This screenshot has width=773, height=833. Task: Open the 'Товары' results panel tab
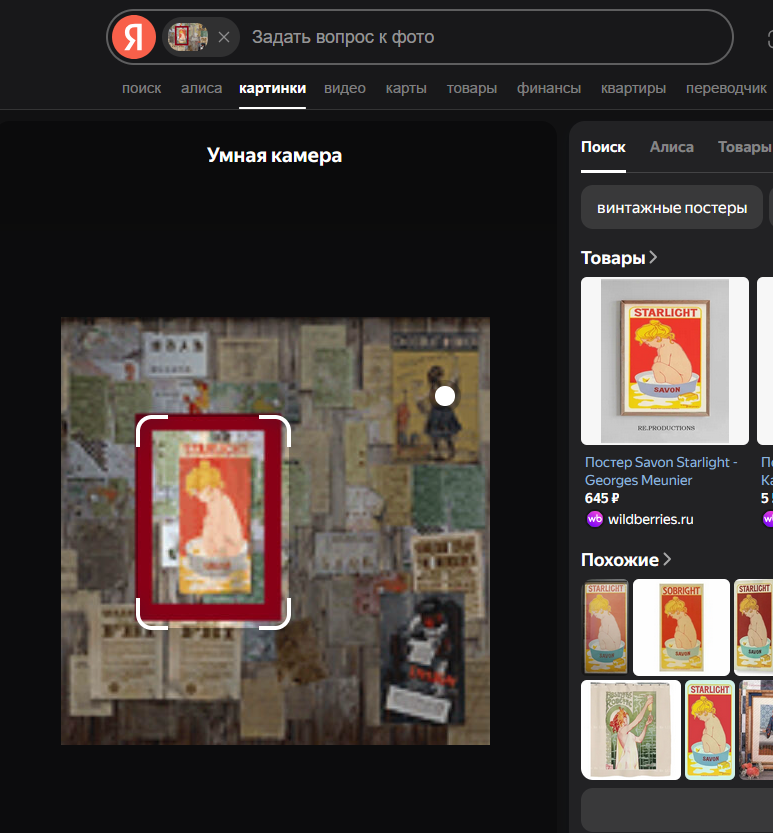(x=744, y=147)
